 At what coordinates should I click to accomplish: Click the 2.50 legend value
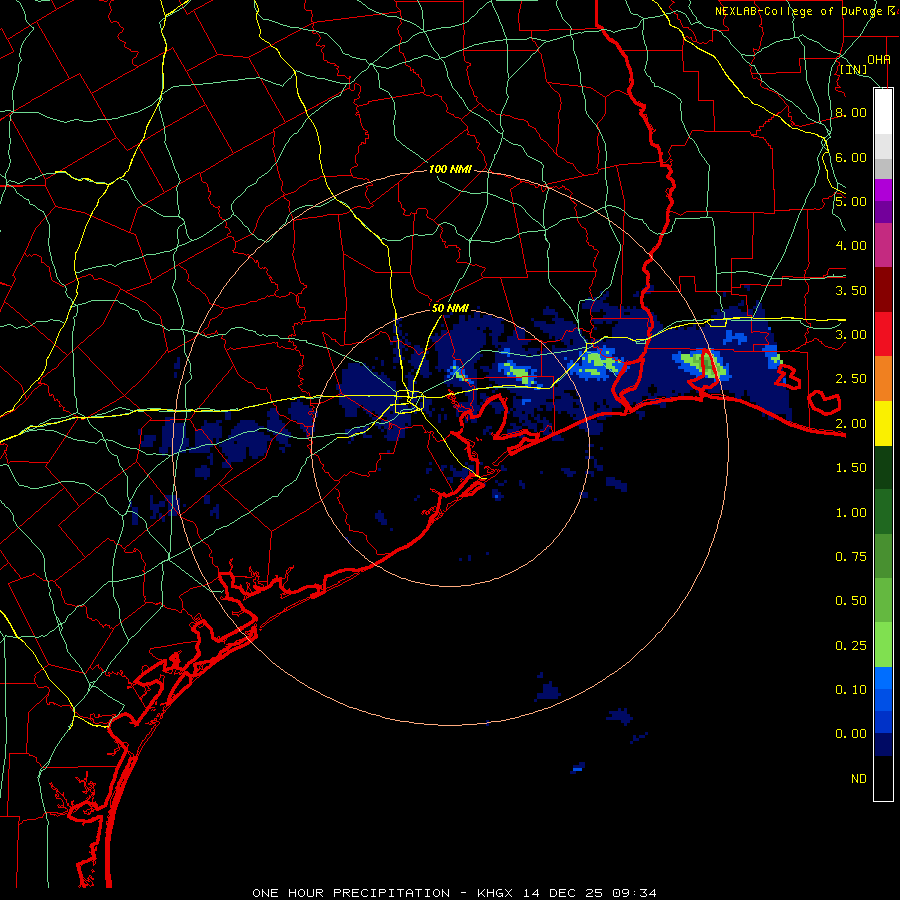[851, 379]
